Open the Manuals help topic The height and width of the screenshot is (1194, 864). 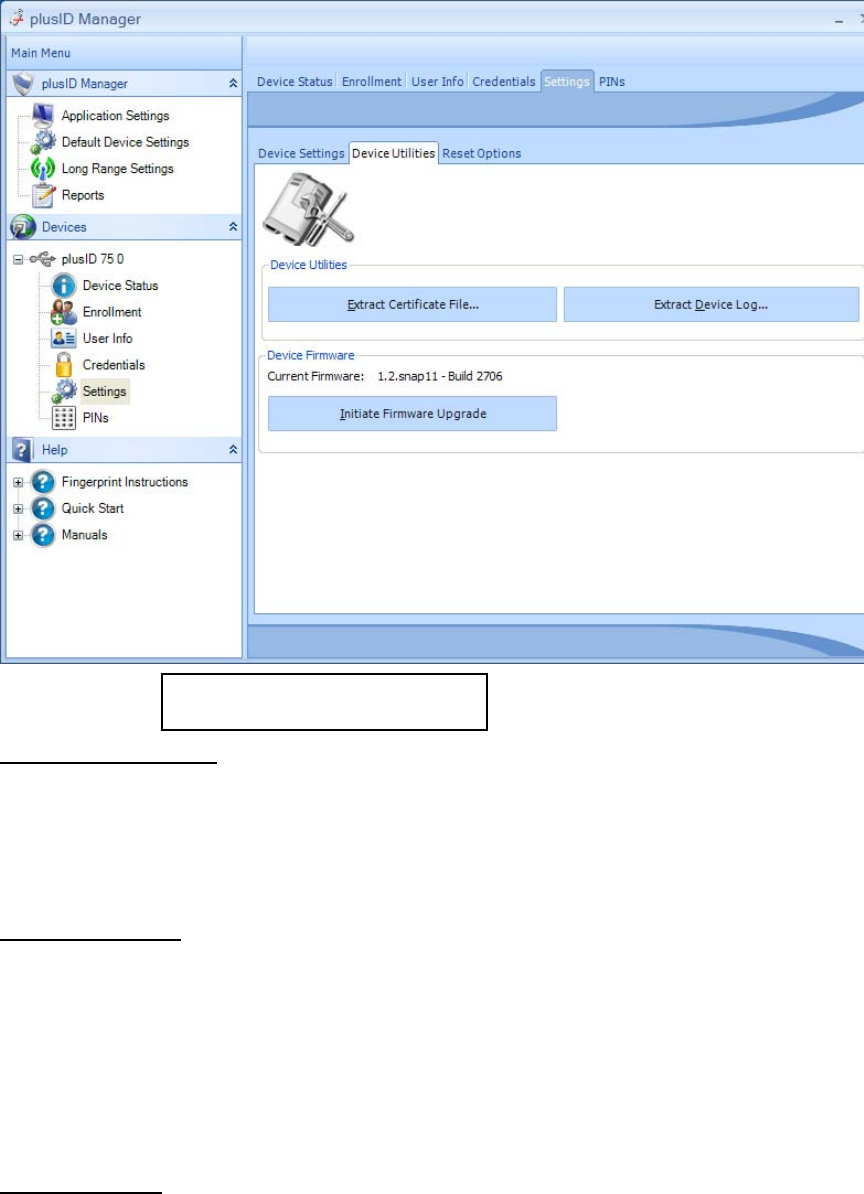coord(84,535)
